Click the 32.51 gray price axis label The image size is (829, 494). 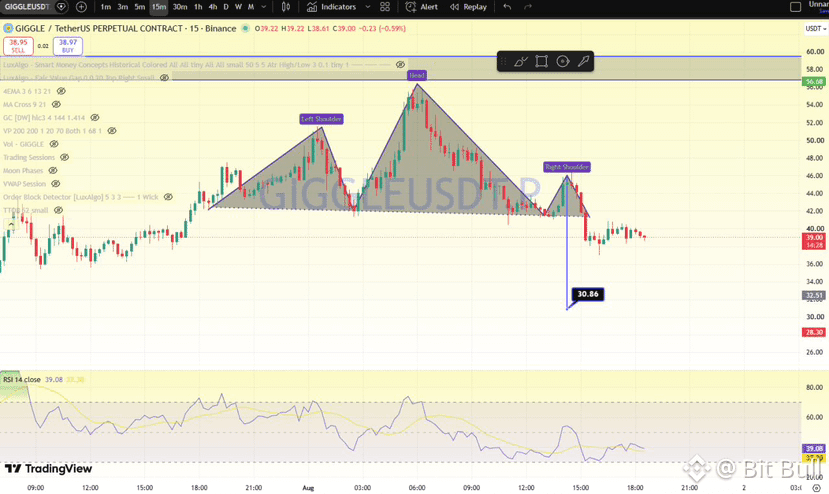click(814, 296)
